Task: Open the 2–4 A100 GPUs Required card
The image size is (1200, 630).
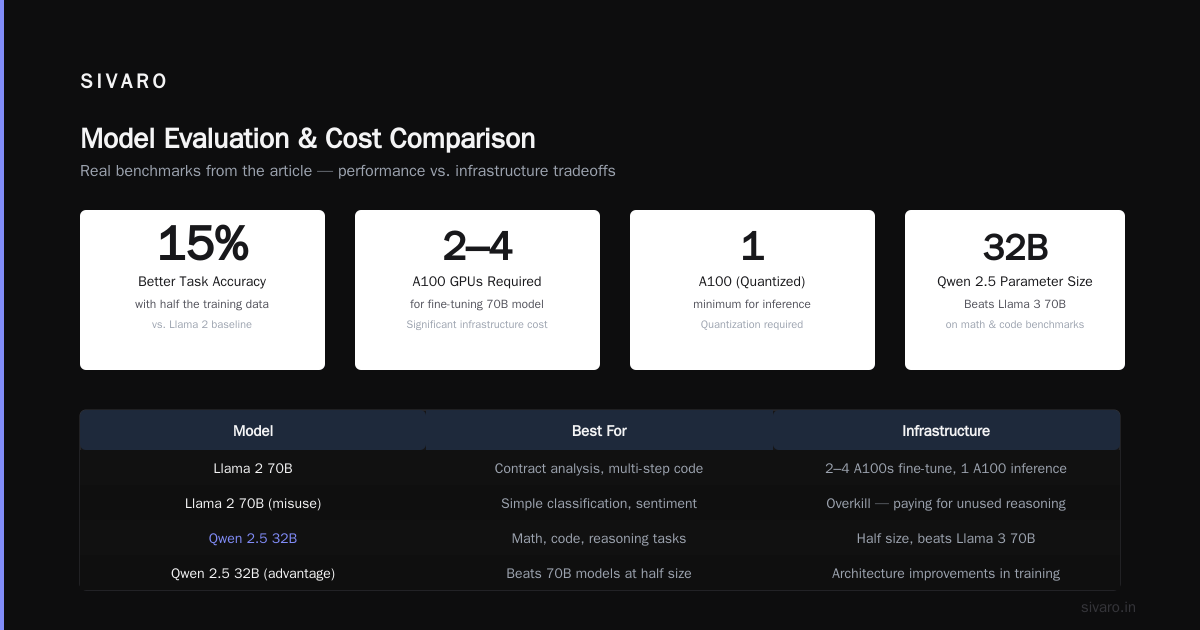Action: [477, 290]
